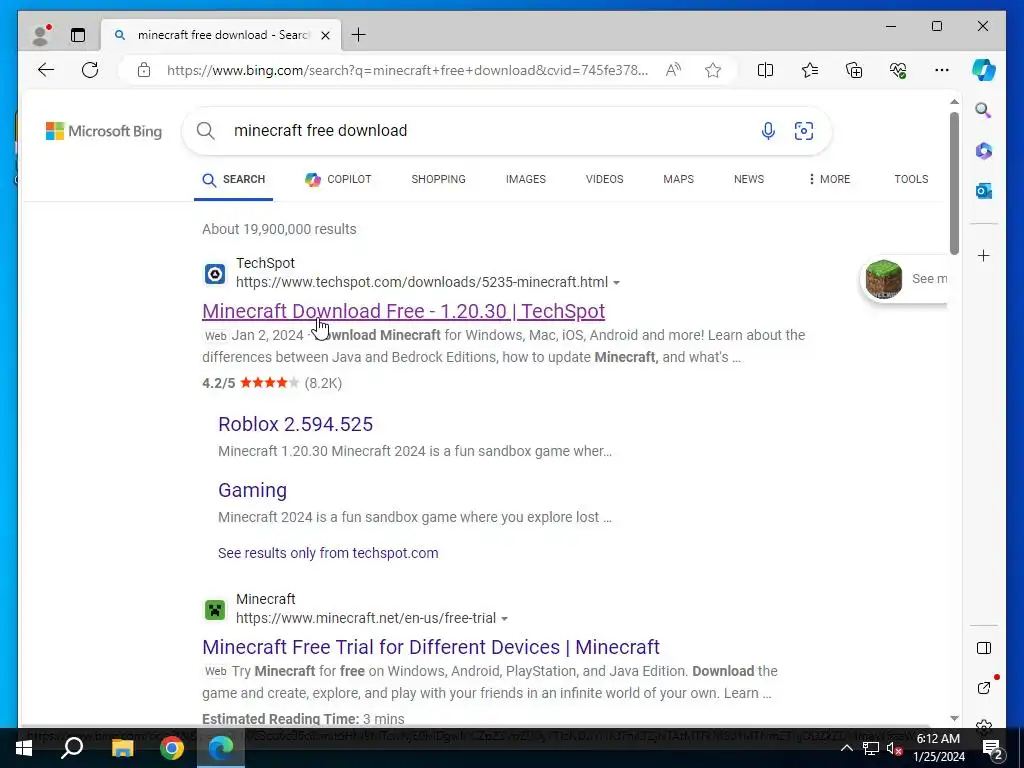Close the minecraft free download tab
This screenshot has width=1024, height=768.
325,35
